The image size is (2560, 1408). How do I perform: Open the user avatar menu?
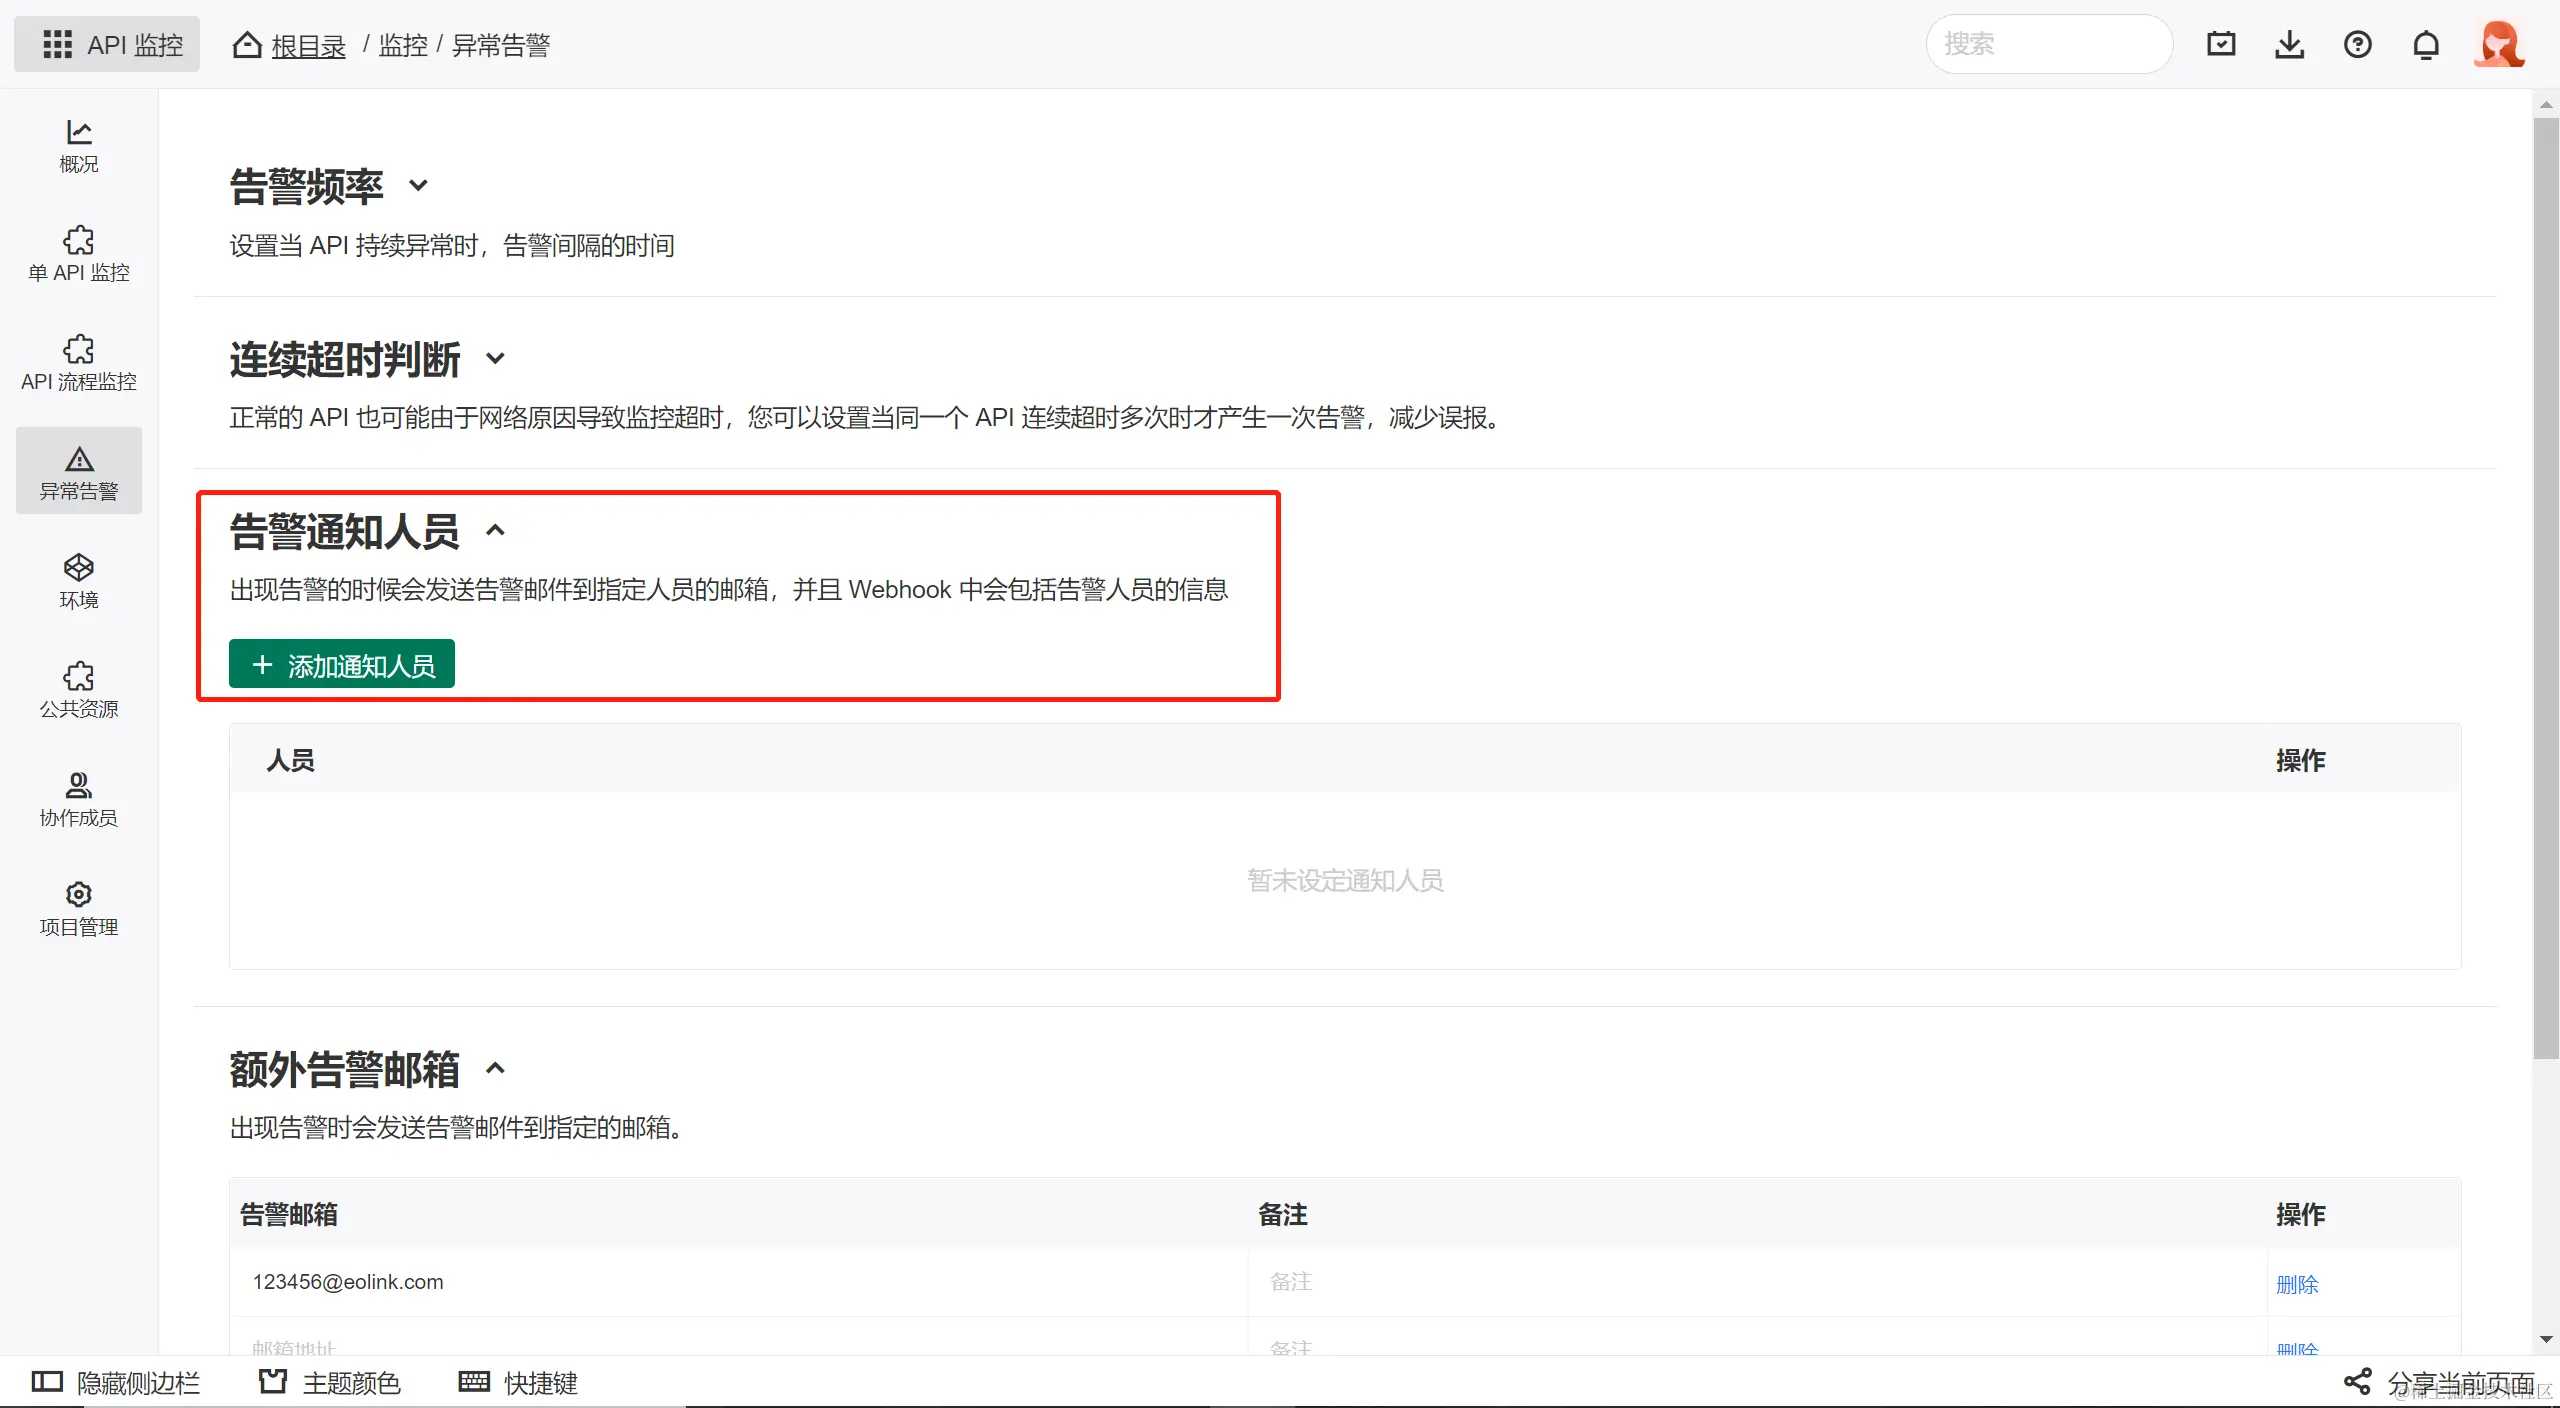pos(2499,44)
